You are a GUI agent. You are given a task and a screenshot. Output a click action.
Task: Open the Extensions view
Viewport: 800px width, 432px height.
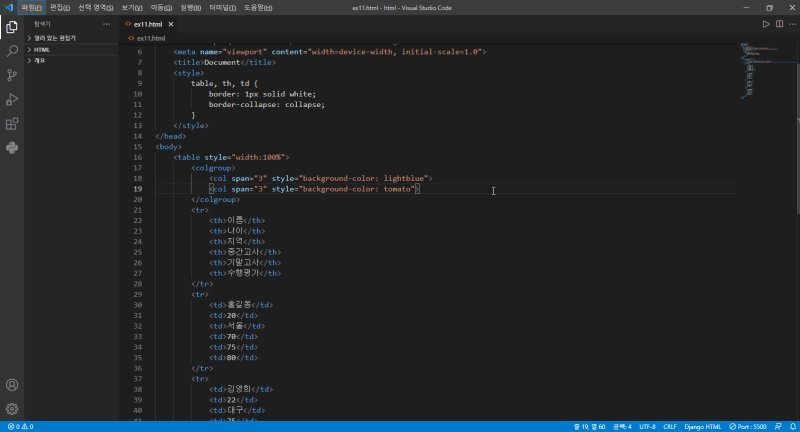tap(12, 123)
